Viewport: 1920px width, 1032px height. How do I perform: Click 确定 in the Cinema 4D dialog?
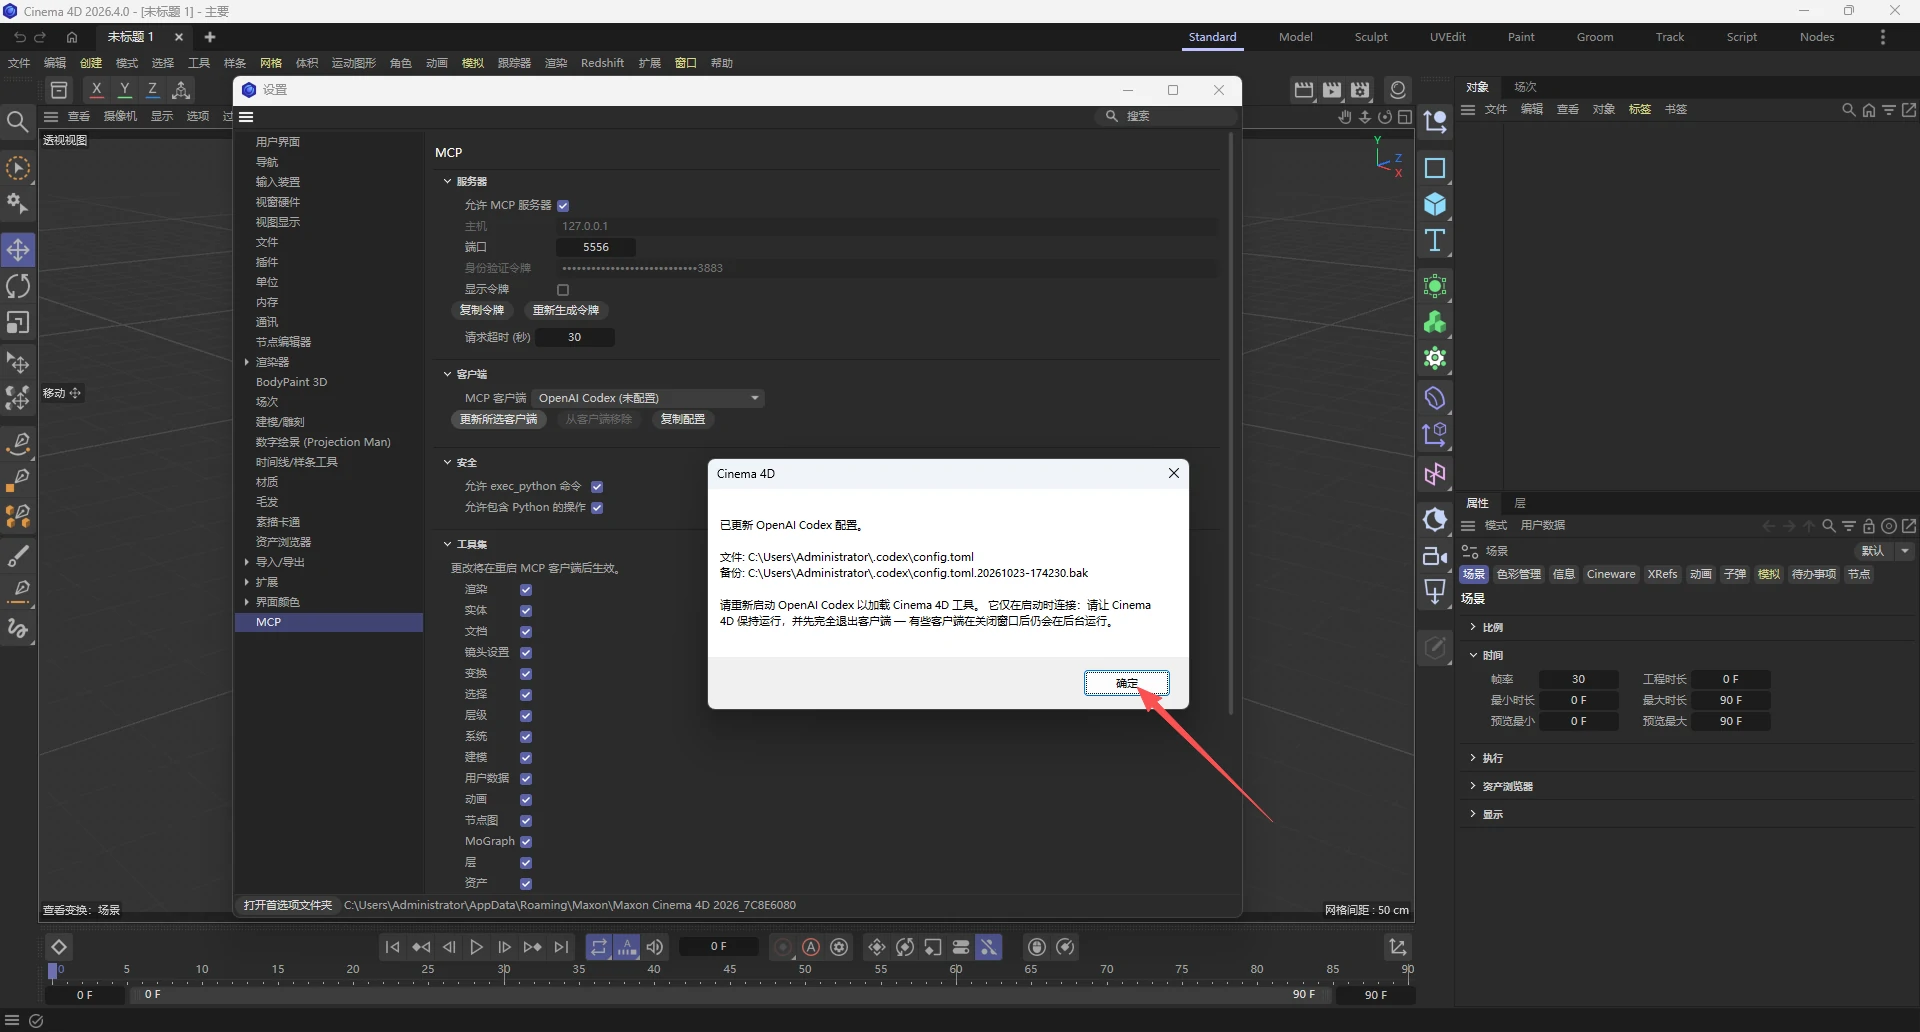point(1127,683)
